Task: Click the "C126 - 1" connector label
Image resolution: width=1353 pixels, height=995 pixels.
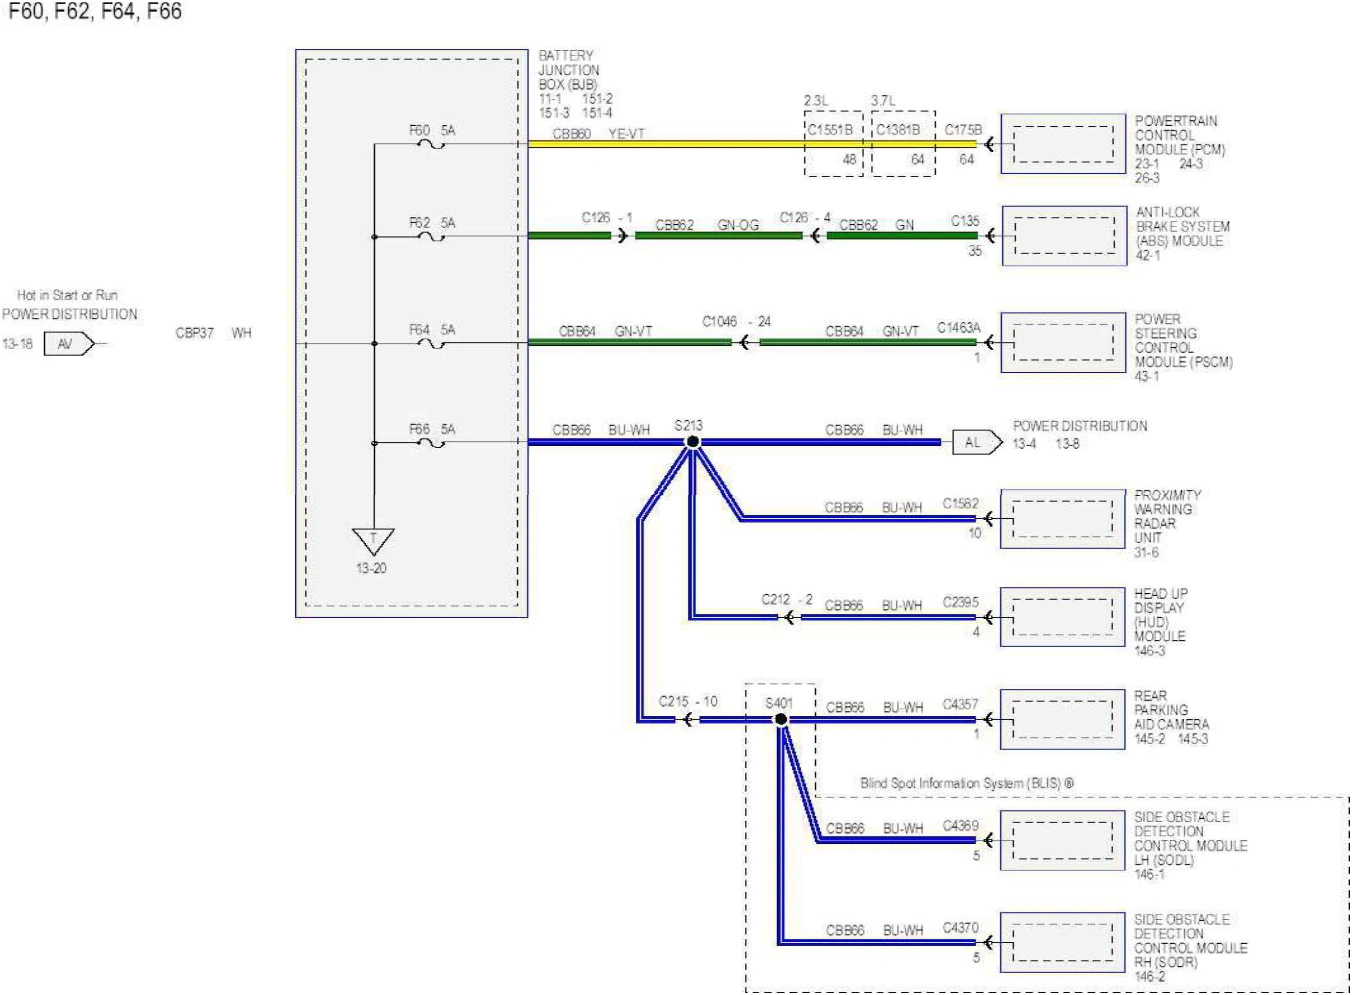Action: (607, 217)
